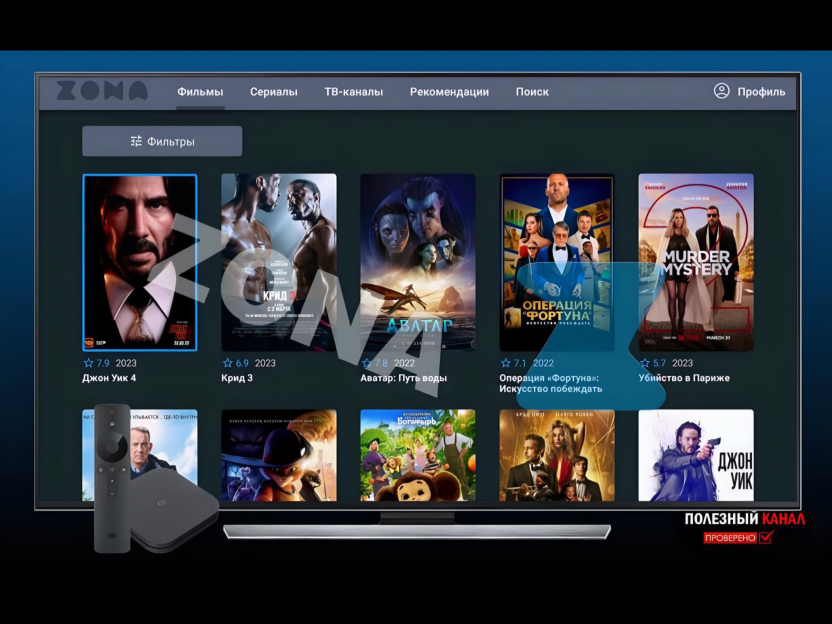This screenshot has height=624, width=832.
Task: Click the star icon beside 6.9 rating
Action: pos(227,363)
